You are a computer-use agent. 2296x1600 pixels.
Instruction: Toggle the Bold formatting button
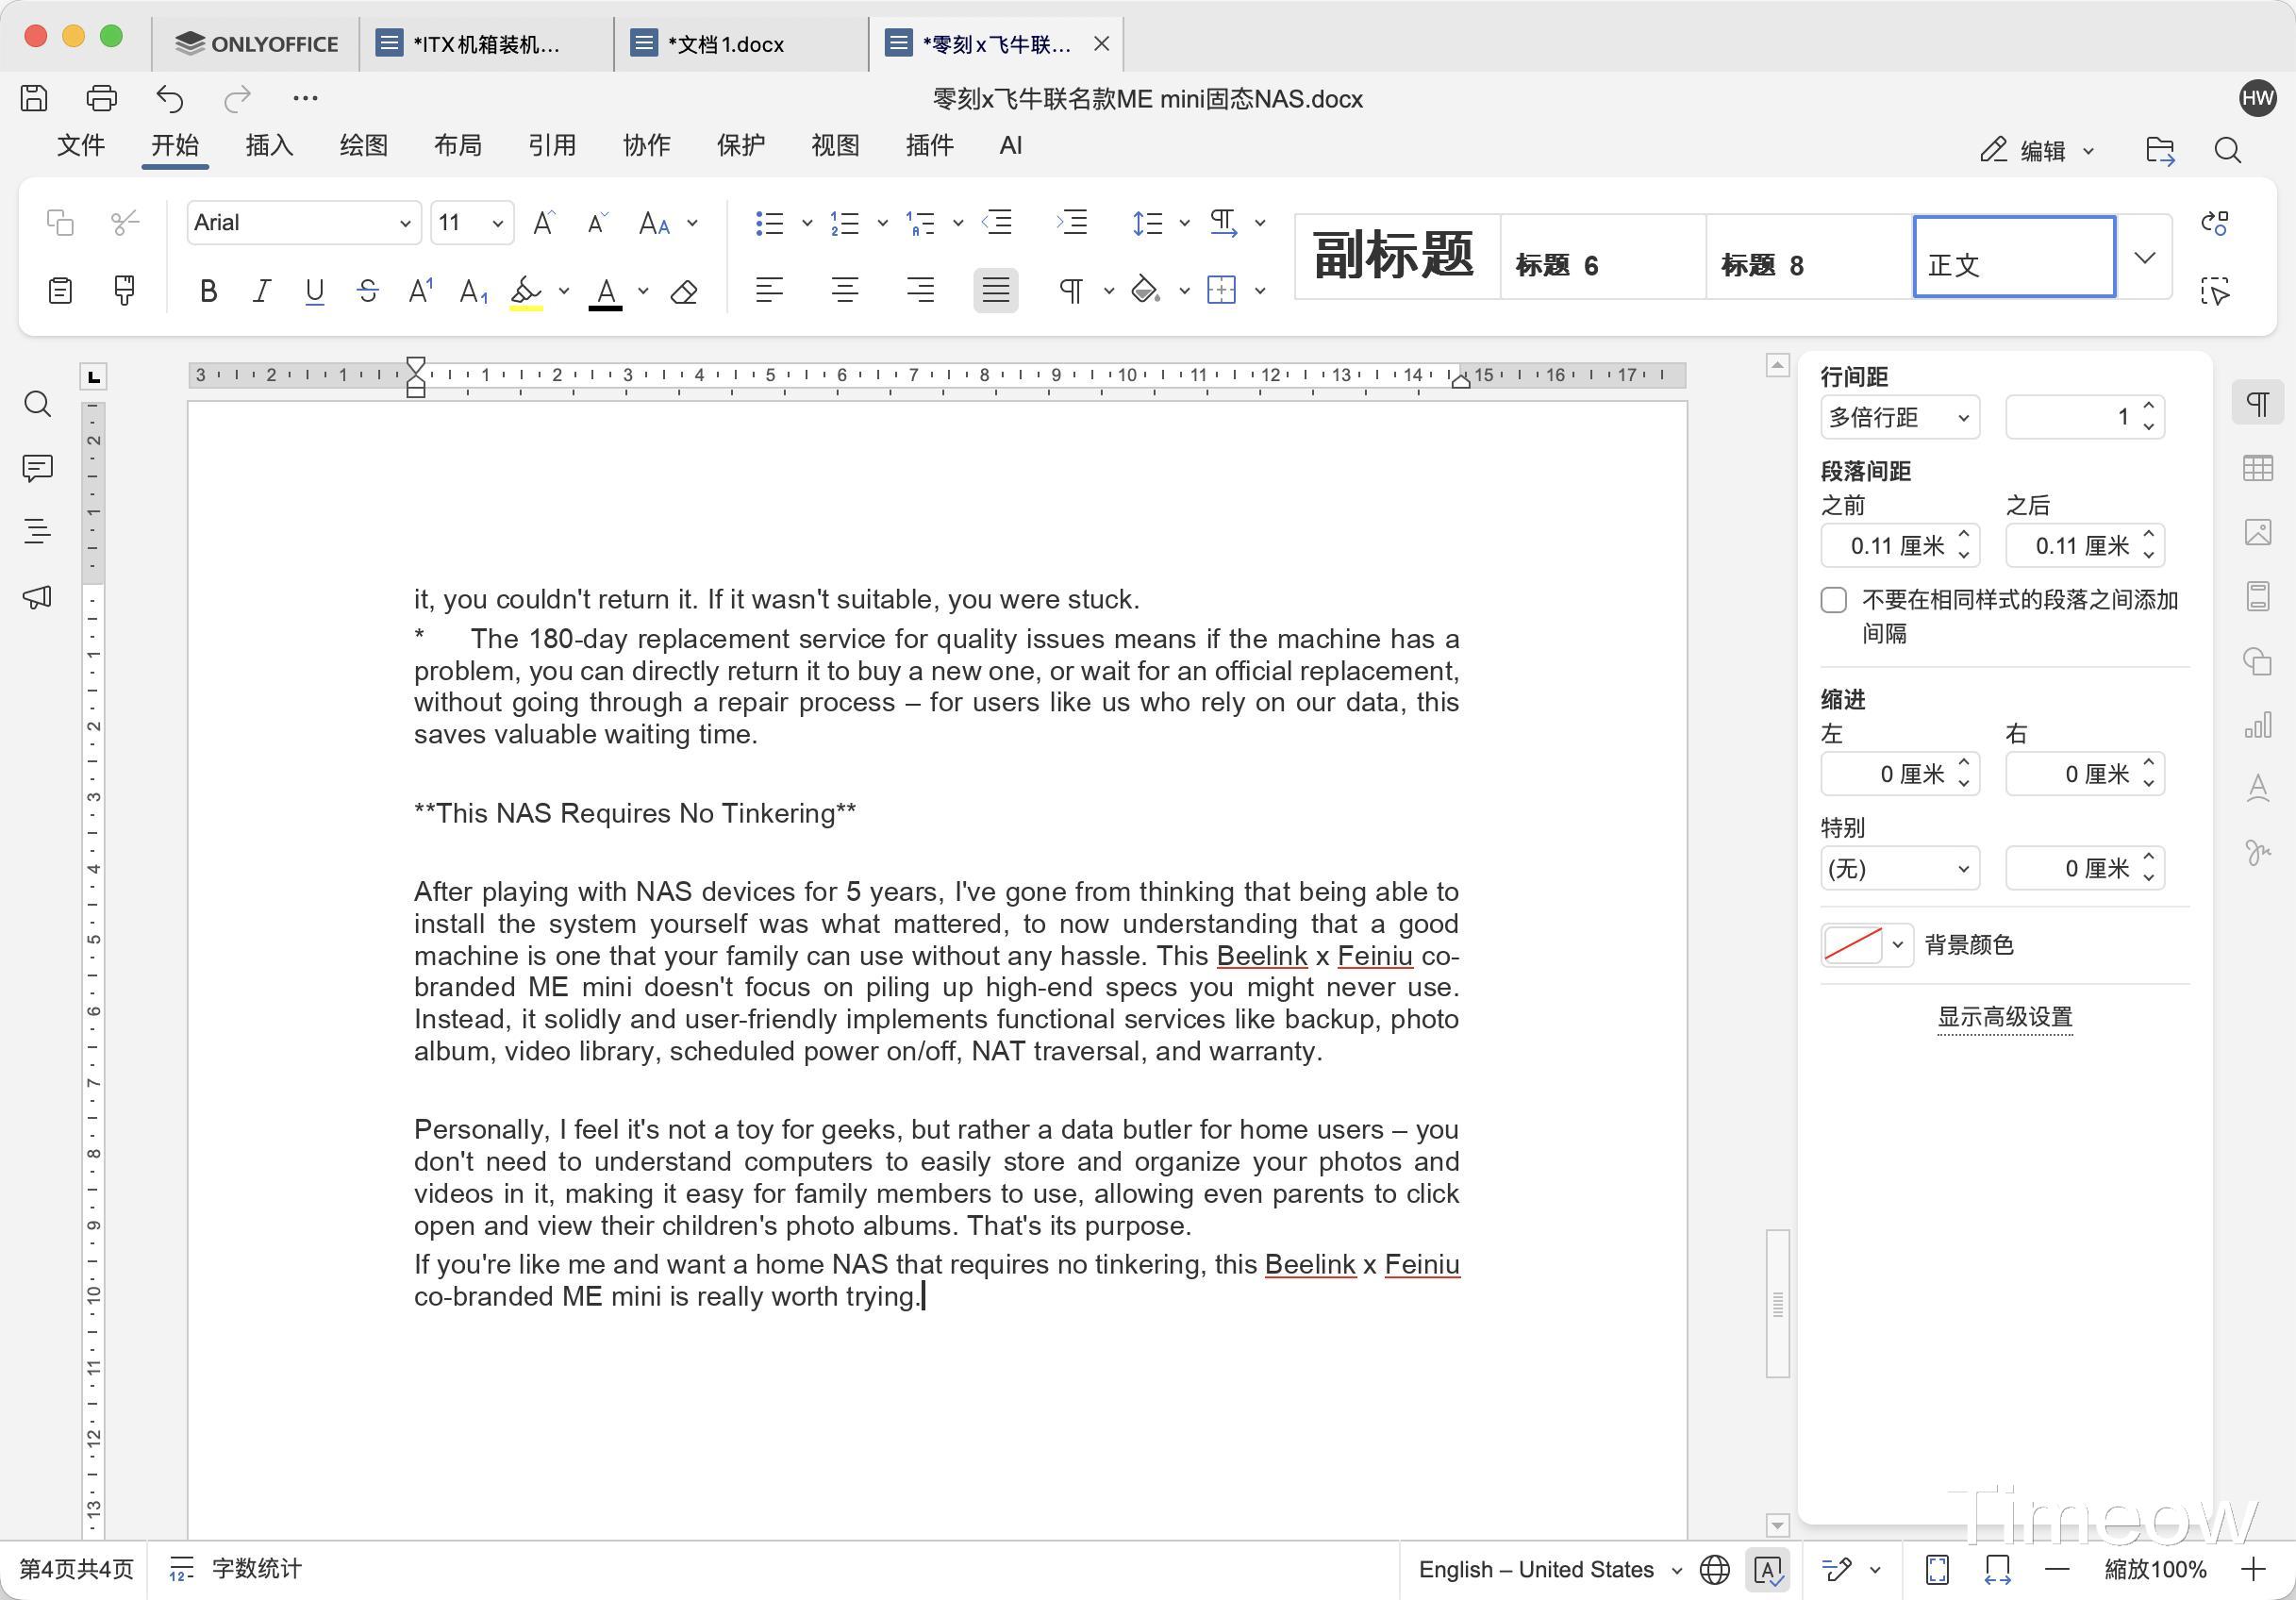(208, 291)
